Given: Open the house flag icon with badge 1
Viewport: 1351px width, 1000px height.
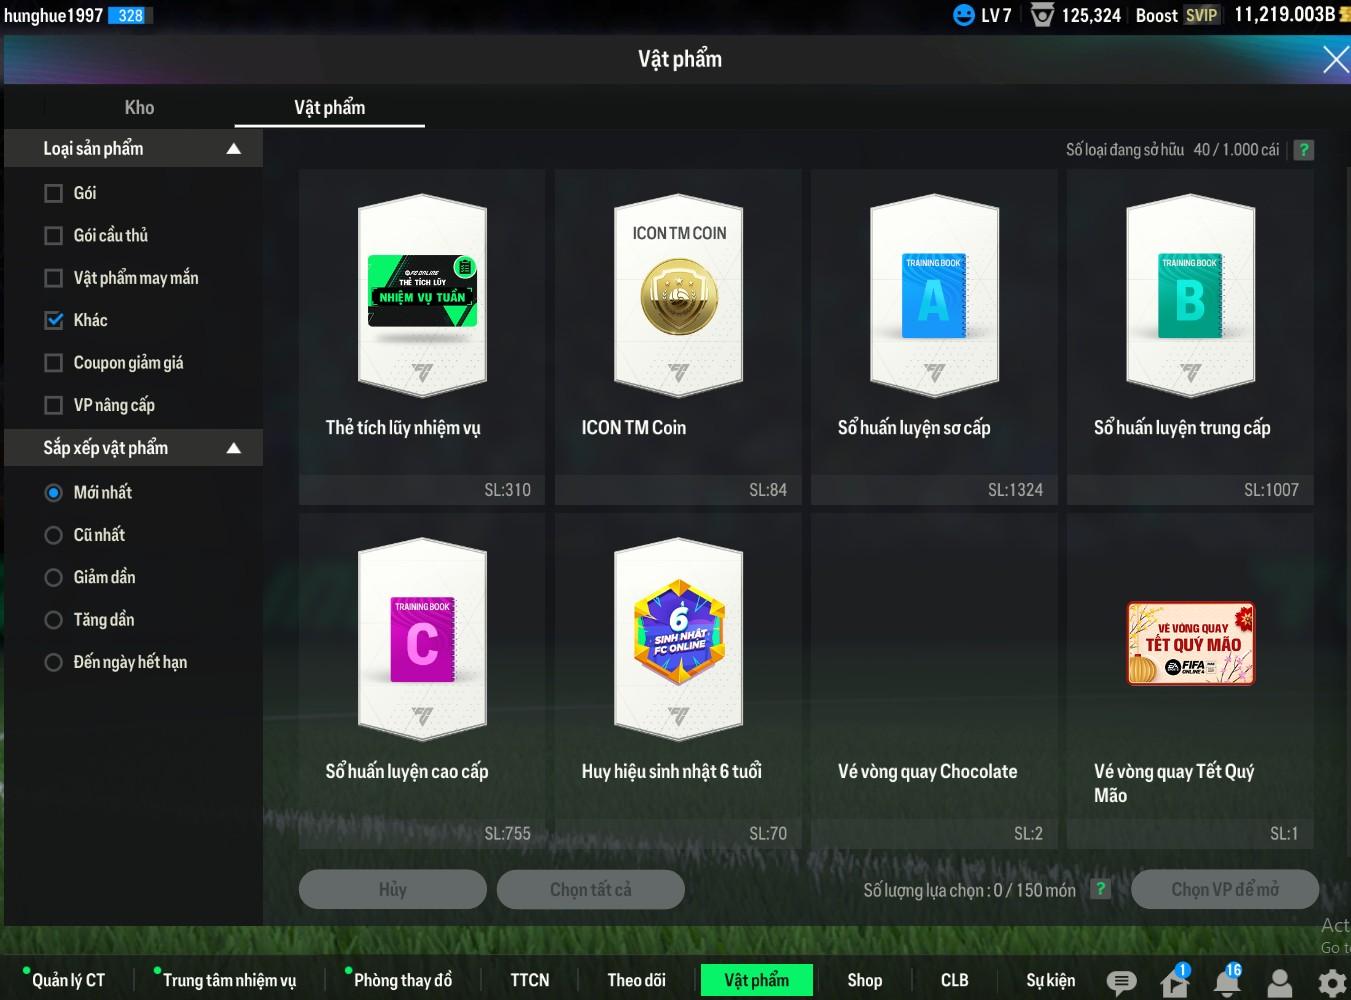Looking at the screenshot, I should [x=1174, y=982].
